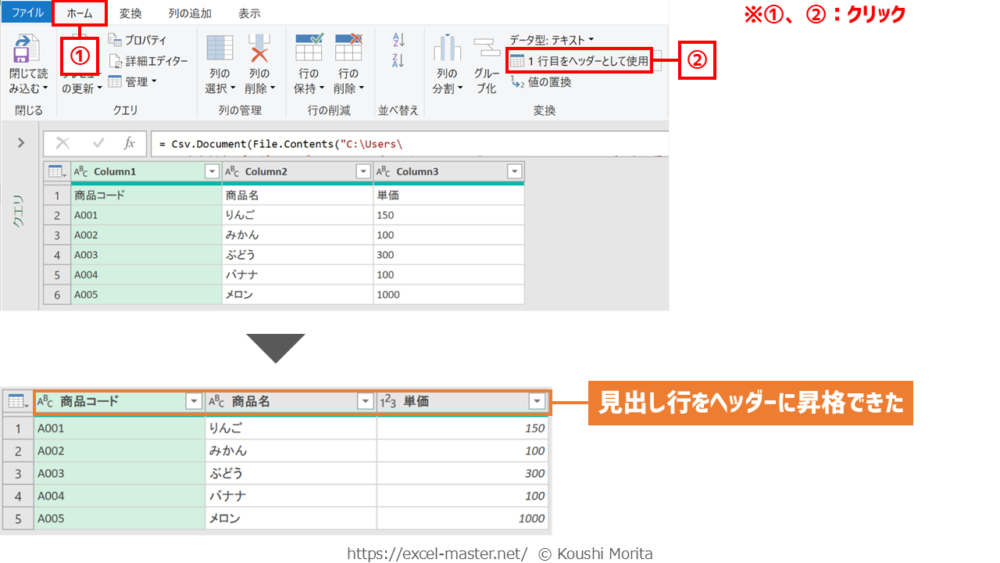Click the 列の削除 (Remove Columns) icon
Screen dimensions: 1000x563
pyautogui.click(x=259, y=50)
